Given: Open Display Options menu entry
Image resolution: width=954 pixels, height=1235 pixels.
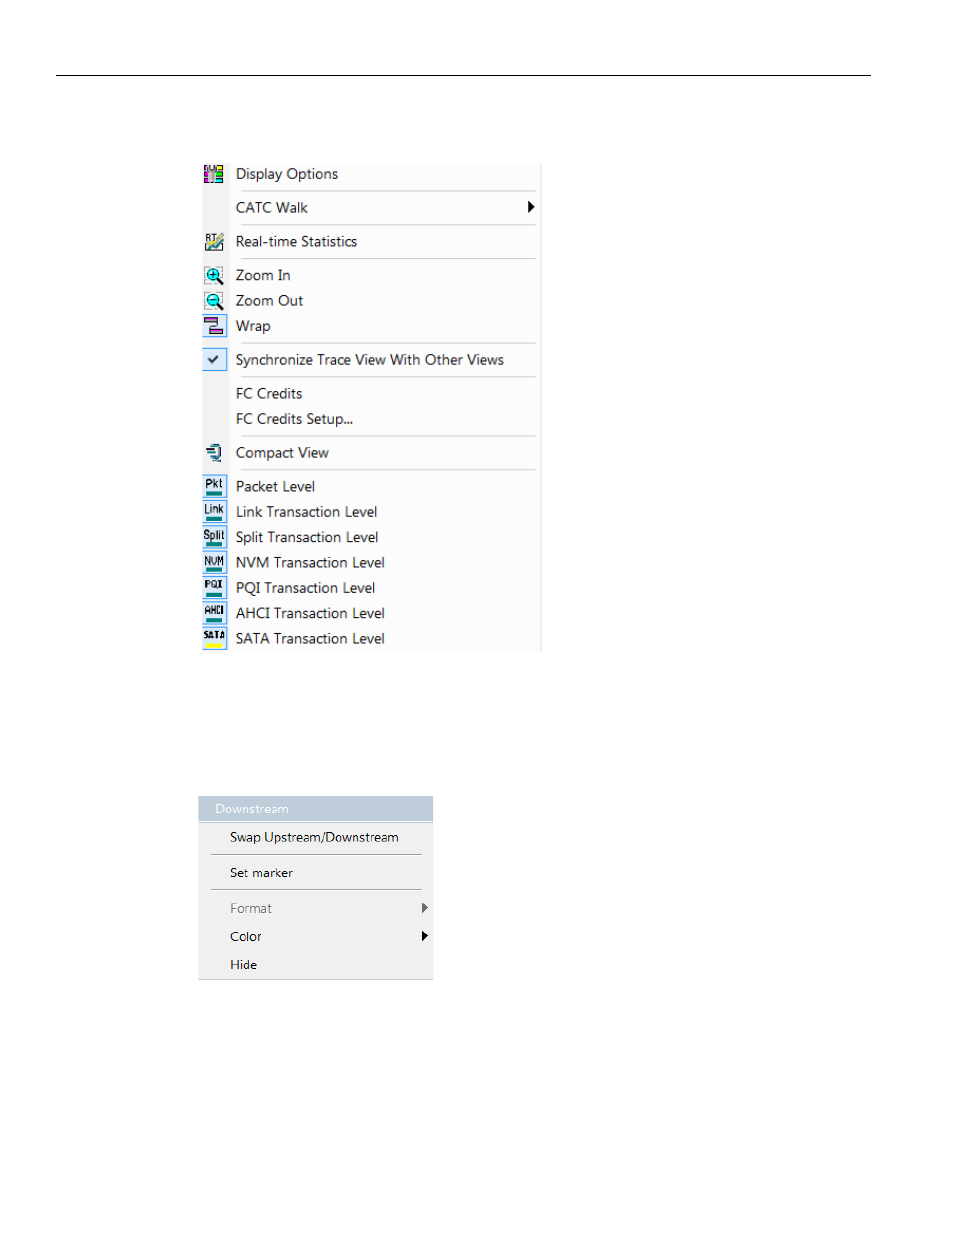Looking at the screenshot, I should pyautogui.click(x=287, y=174).
